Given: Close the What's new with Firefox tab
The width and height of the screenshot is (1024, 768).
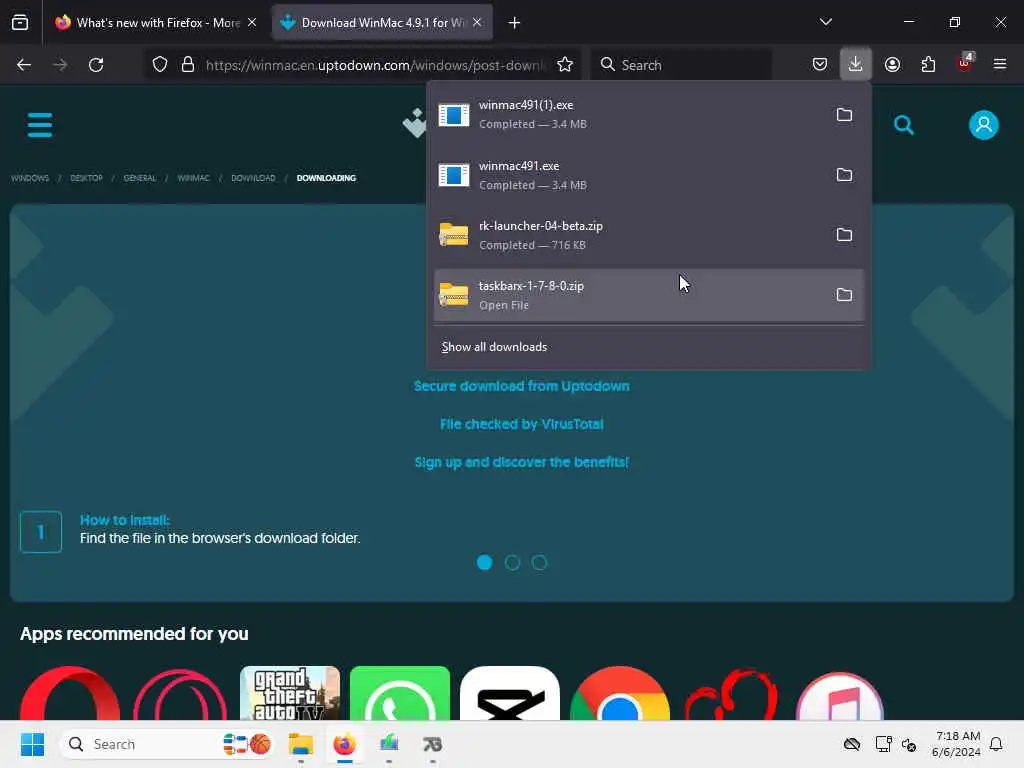Looking at the screenshot, I should [252, 22].
